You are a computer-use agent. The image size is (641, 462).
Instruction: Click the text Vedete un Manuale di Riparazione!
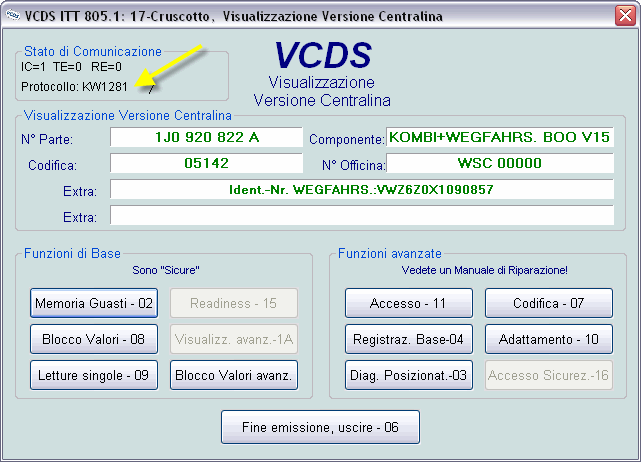[x=484, y=270]
